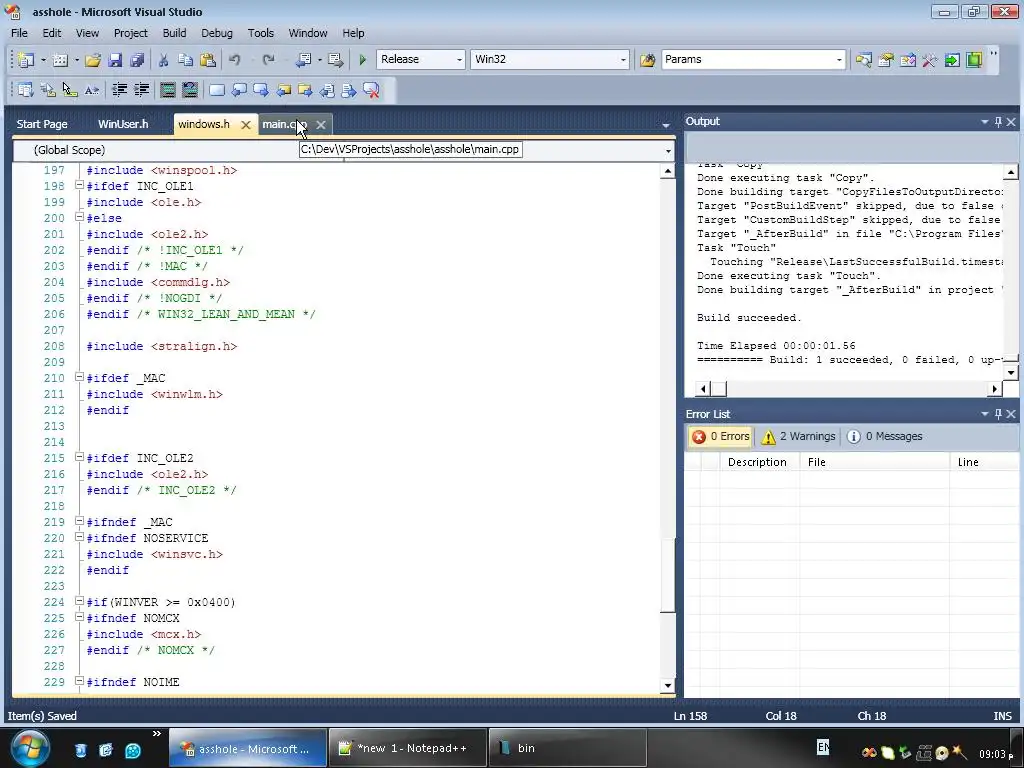This screenshot has width=1024, height=768.
Task: Toggle the 0 Messages filter
Action: [885, 436]
